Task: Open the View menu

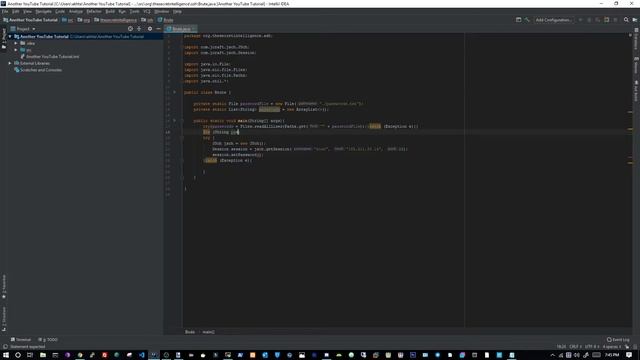Action: [x=27, y=11]
